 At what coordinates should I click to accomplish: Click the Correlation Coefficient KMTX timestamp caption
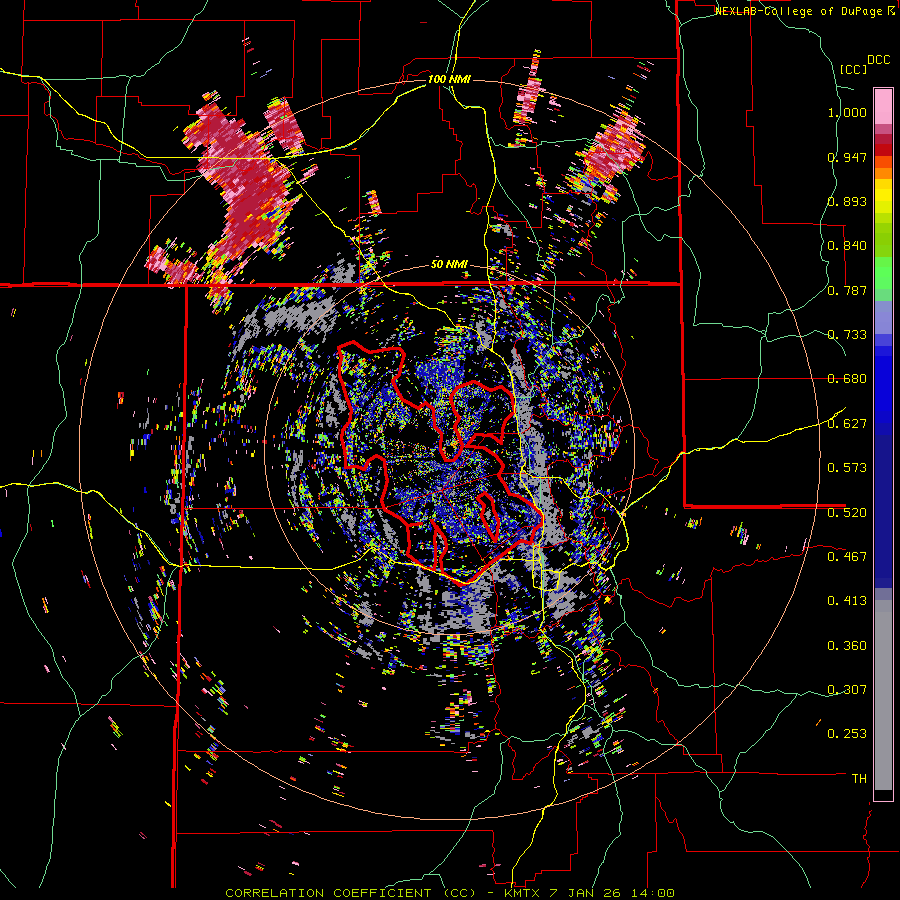[x=449, y=893]
